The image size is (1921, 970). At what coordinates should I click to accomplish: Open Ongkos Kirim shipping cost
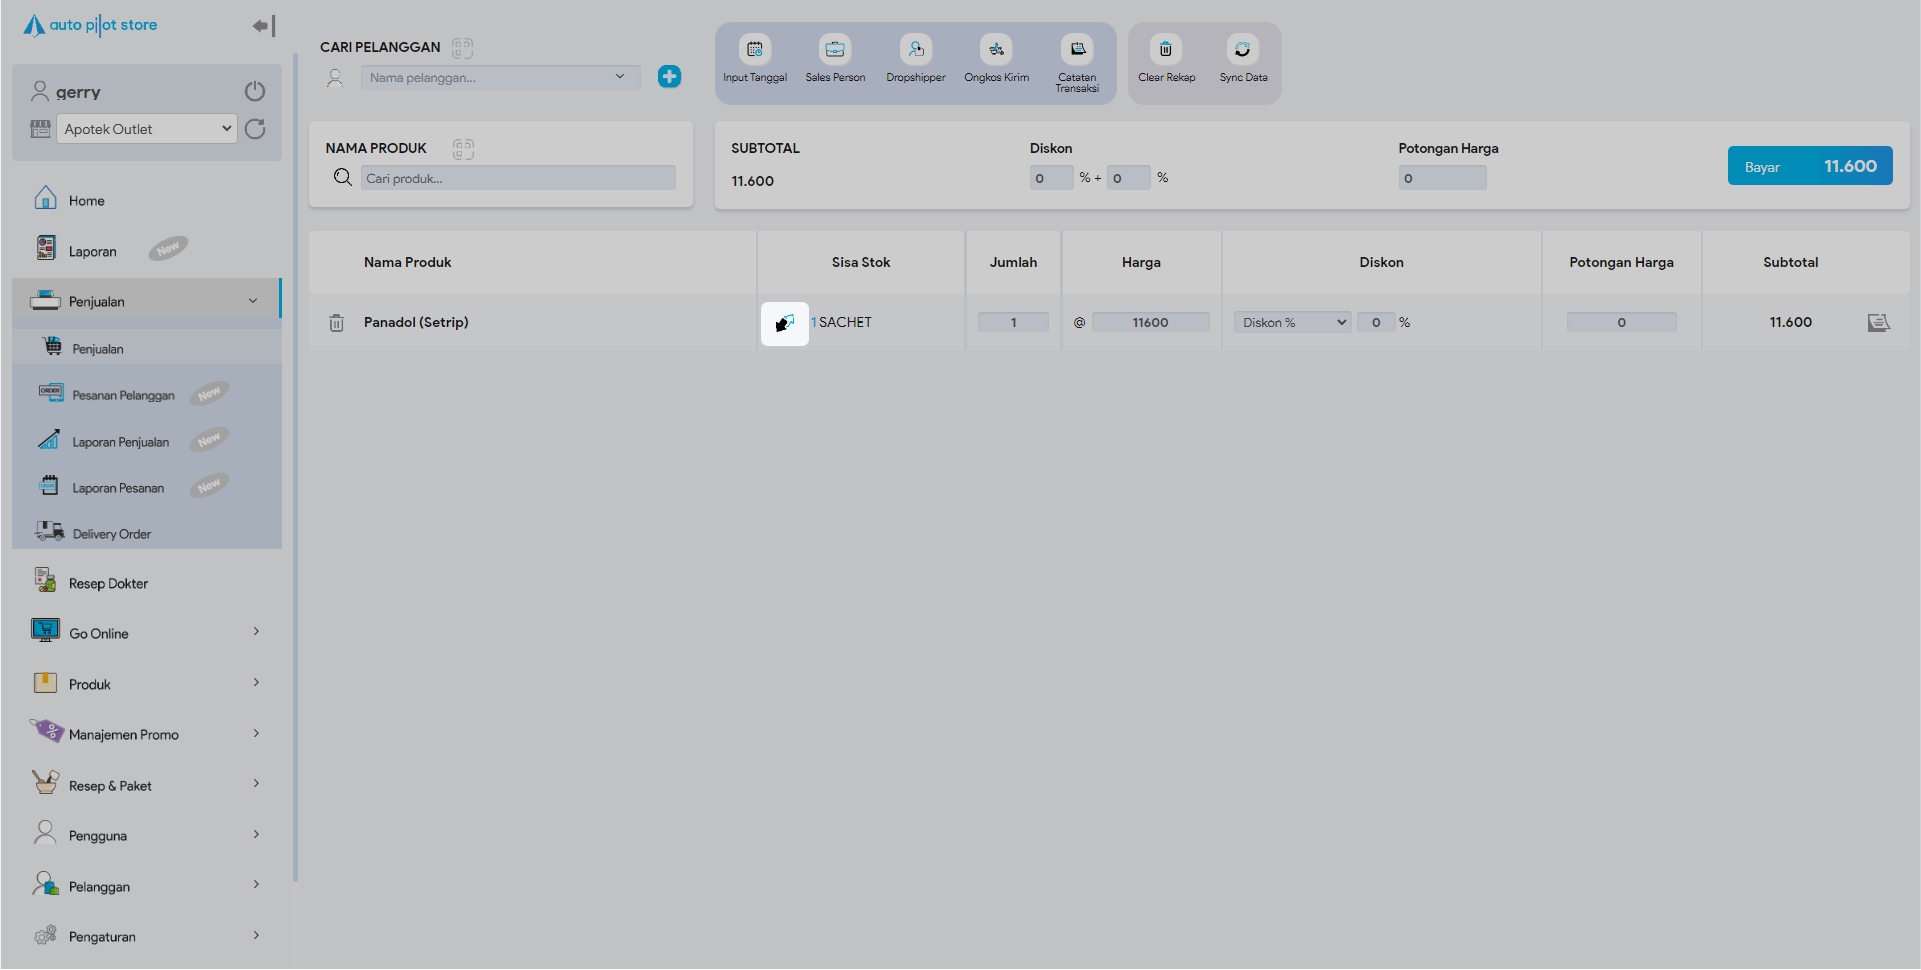pyautogui.click(x=996, y=50)
